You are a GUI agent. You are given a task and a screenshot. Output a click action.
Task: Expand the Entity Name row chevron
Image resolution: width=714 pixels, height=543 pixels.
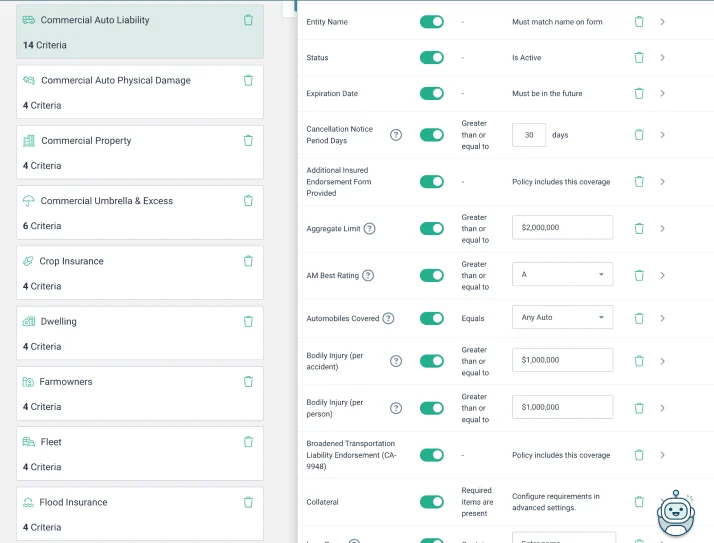click(x=663, y=22)
